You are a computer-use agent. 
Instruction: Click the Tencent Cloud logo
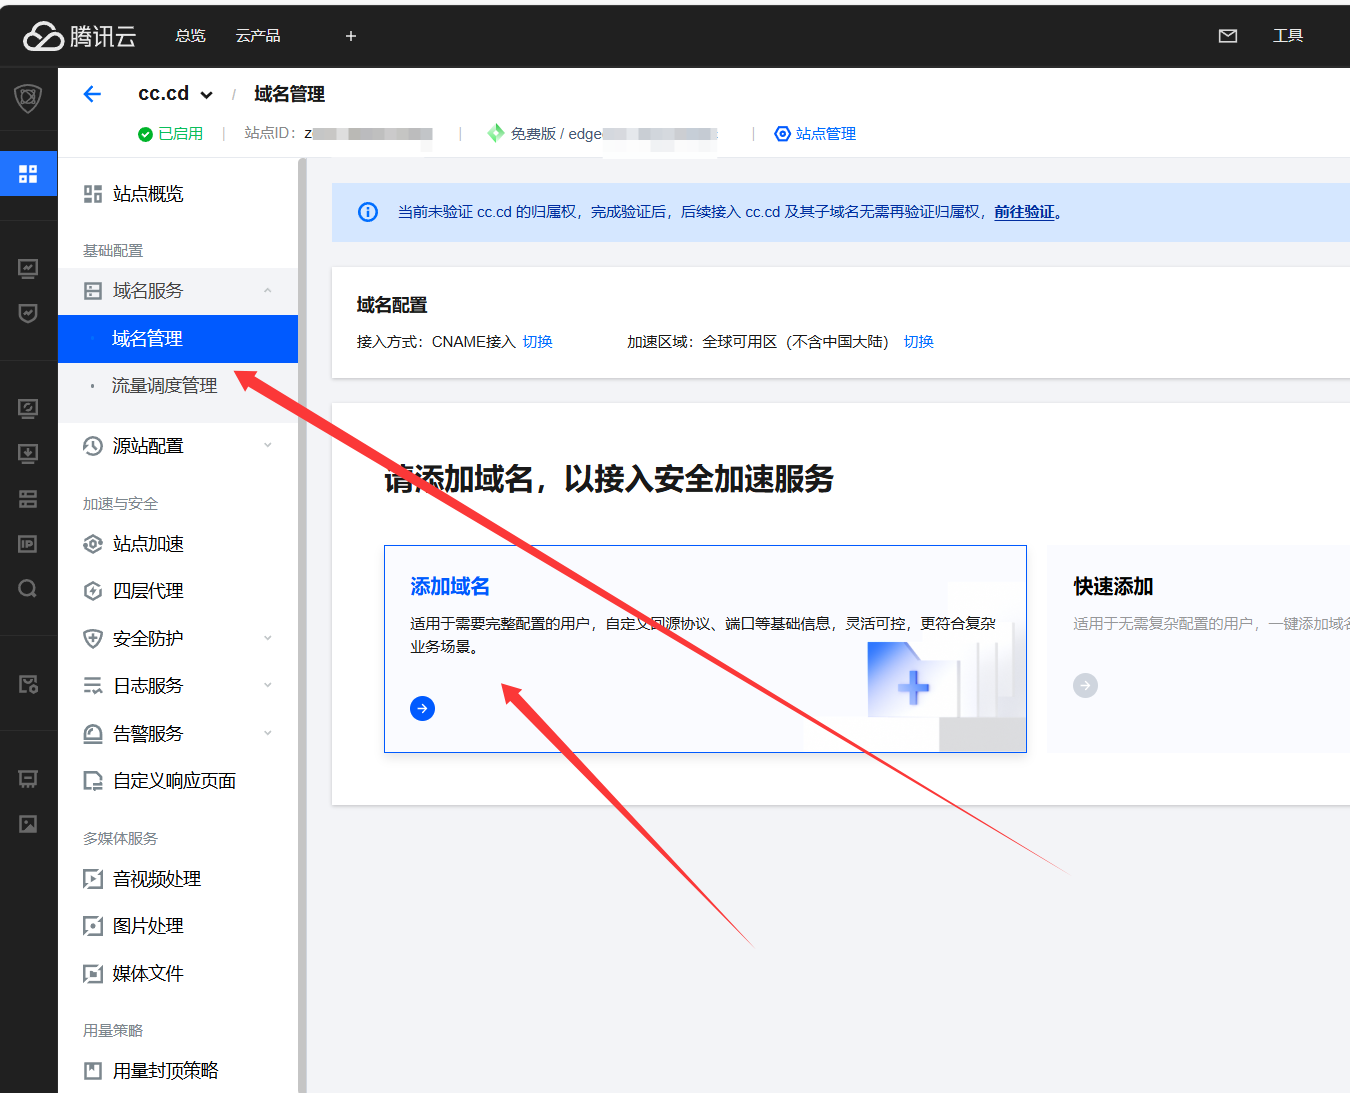79,36
